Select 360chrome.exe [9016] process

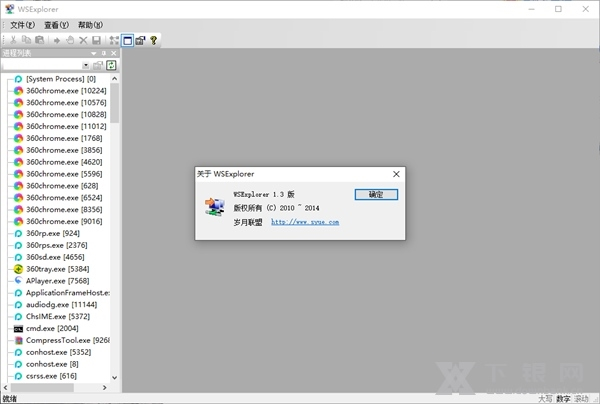click(64, 221)
